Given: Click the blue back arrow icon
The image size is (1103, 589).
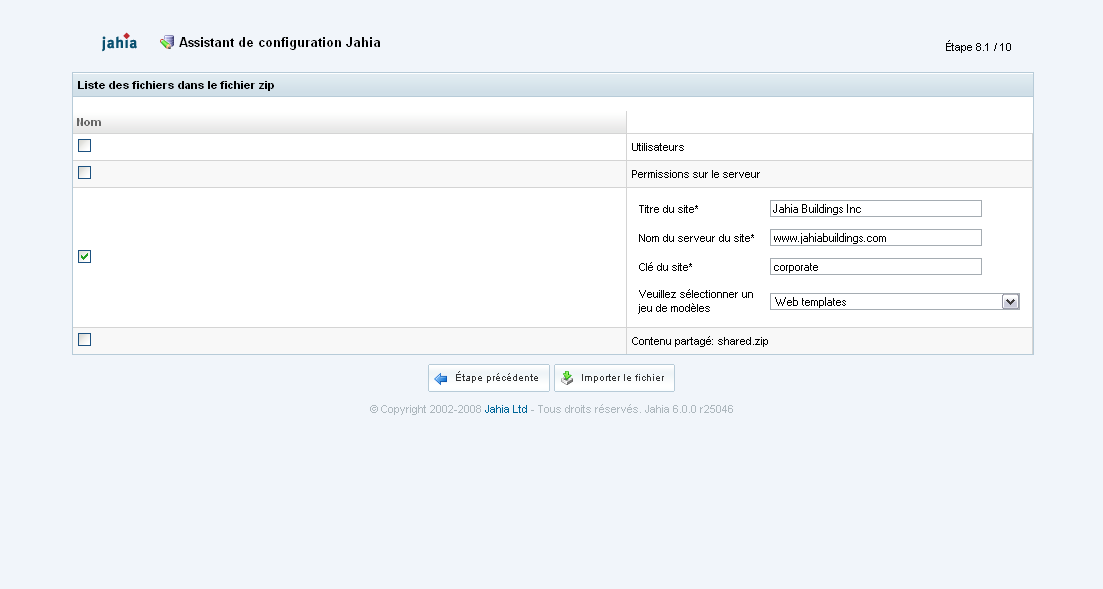Looking at the screenshot, I should [x=441, y=379].
